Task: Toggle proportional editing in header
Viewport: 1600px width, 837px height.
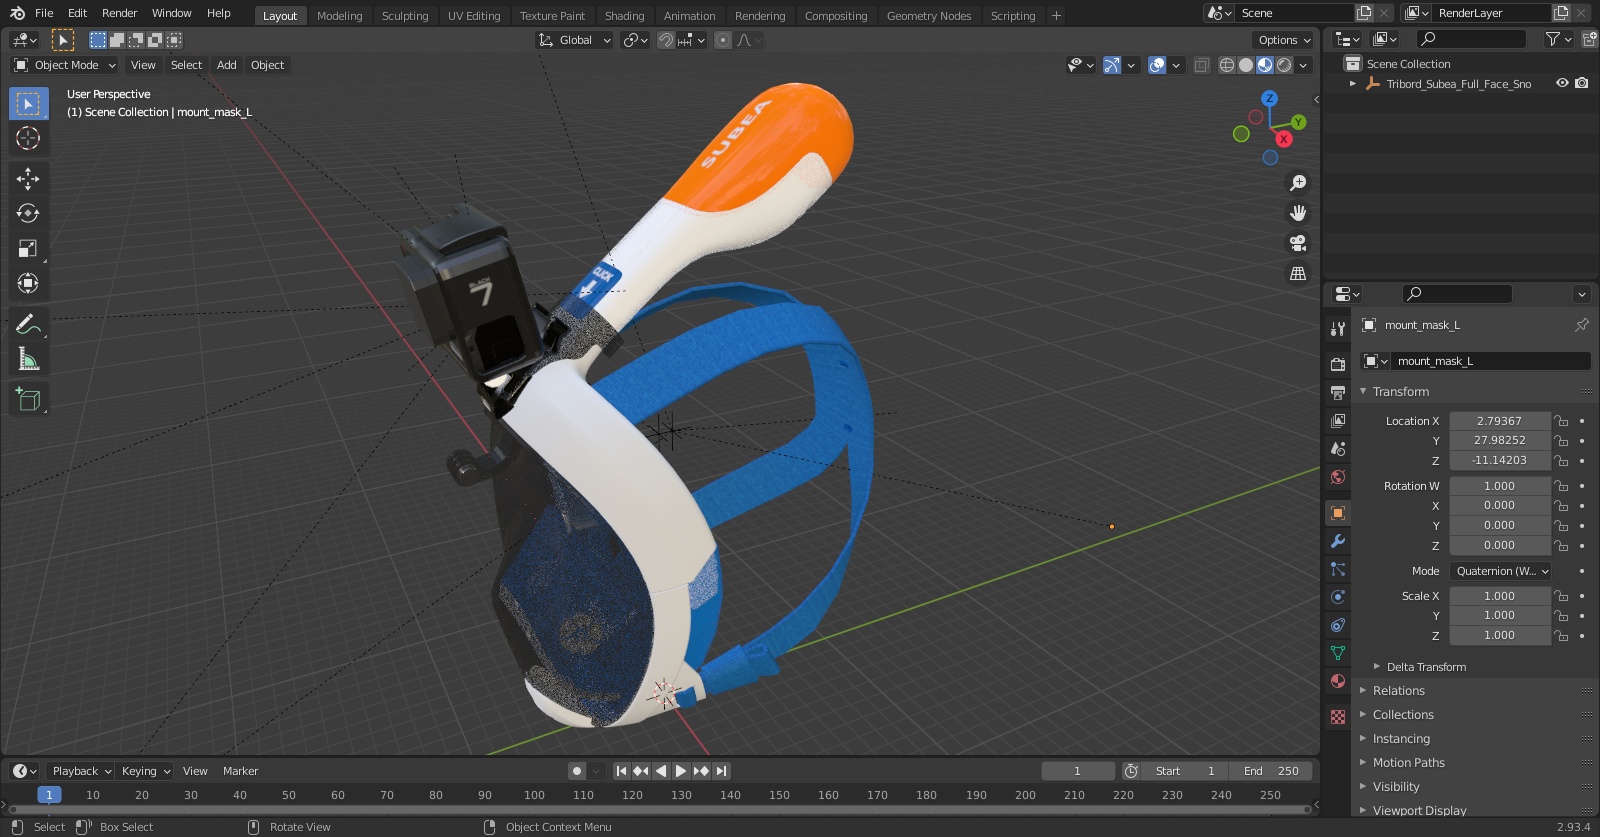Action: tap(722, 40)
